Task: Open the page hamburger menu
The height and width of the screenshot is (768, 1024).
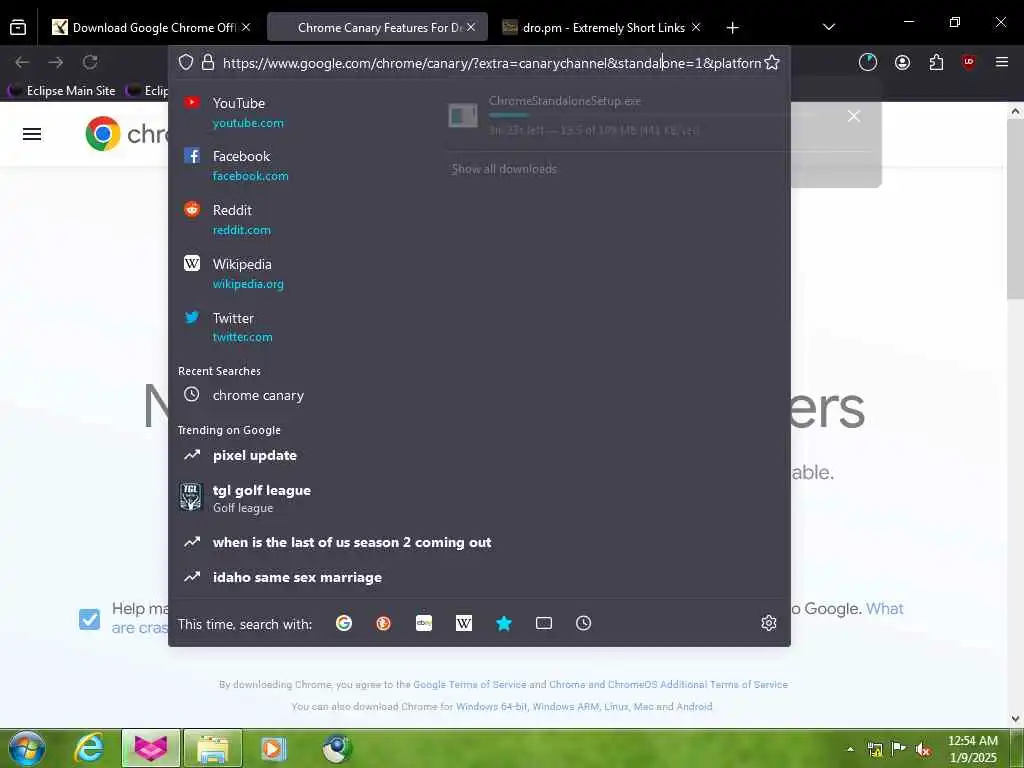Action: [32, 135]
